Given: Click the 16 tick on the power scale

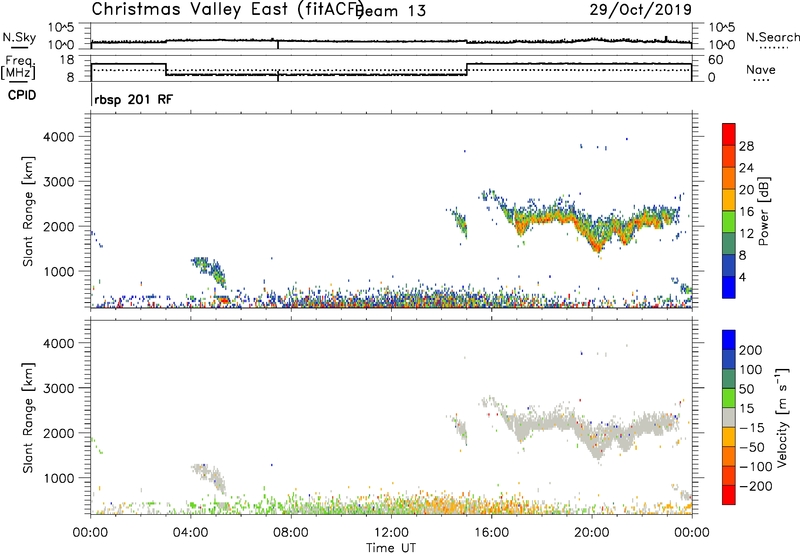Looking at the screenshot, I should click(746, 212).
